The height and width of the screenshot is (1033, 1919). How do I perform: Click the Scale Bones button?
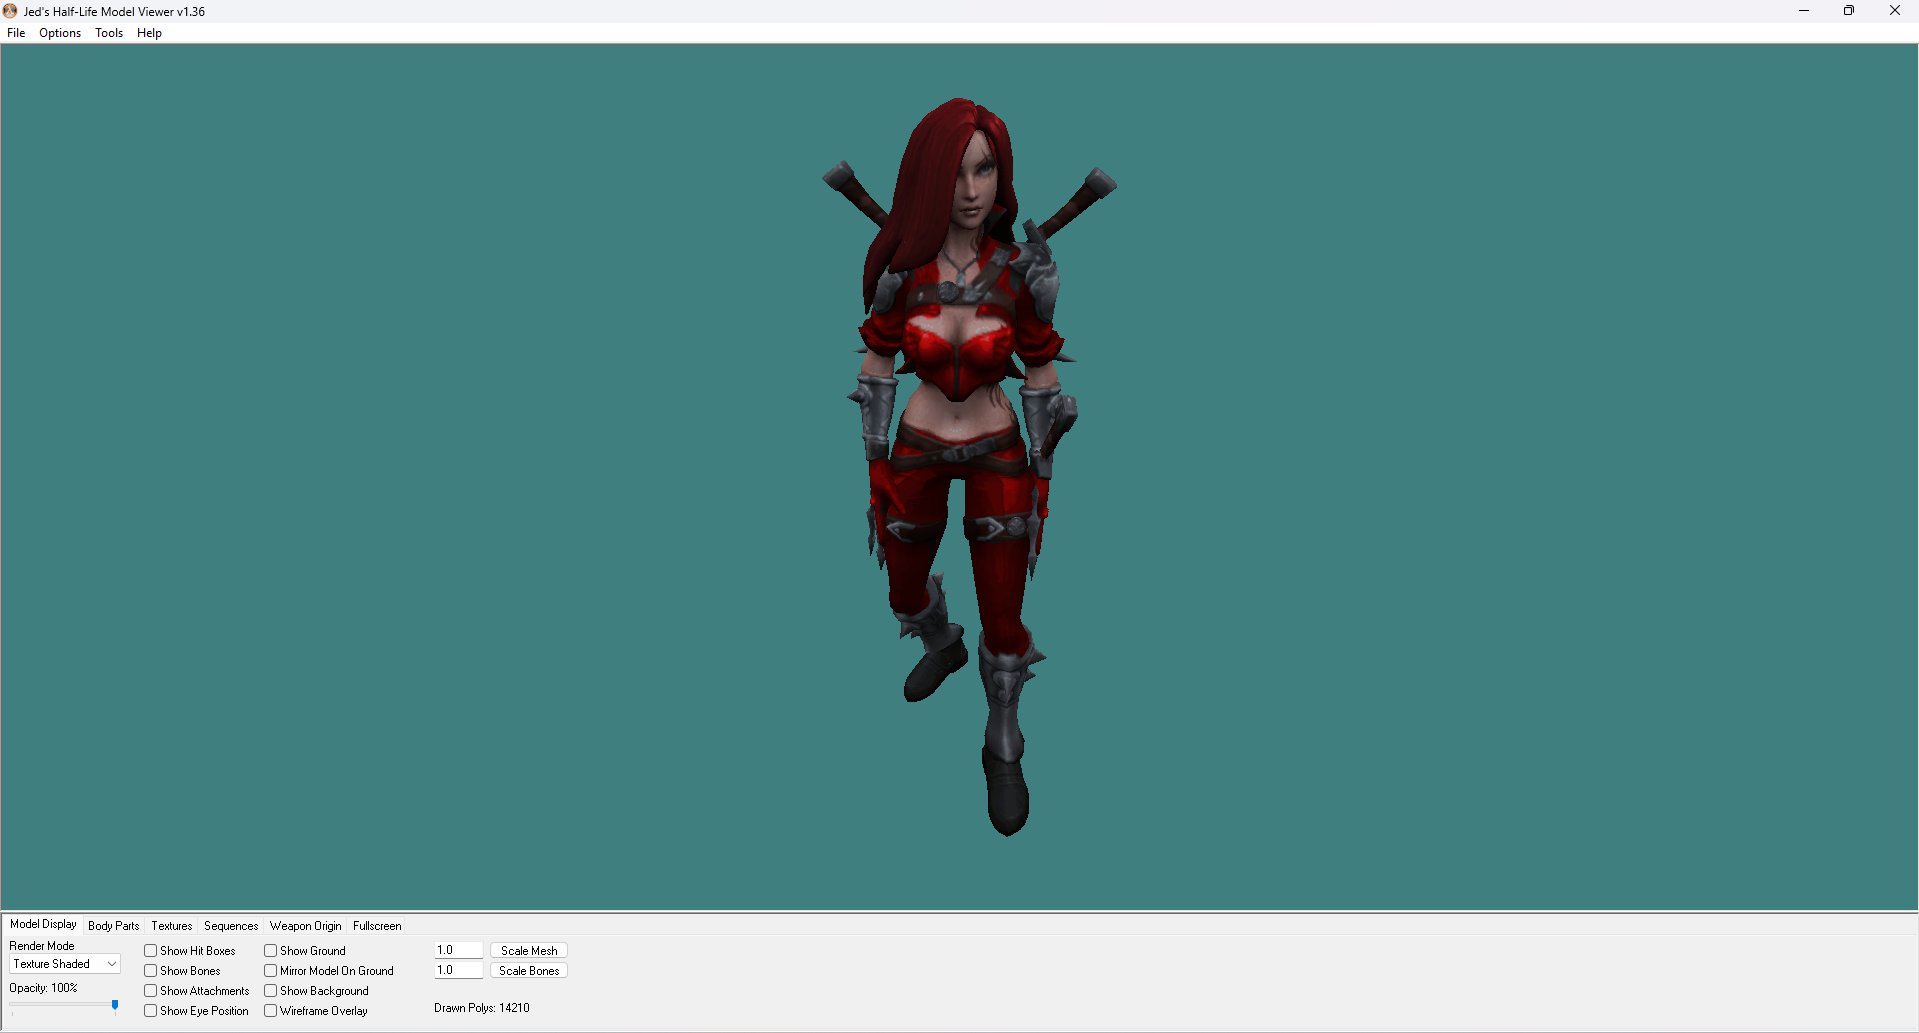529,971
